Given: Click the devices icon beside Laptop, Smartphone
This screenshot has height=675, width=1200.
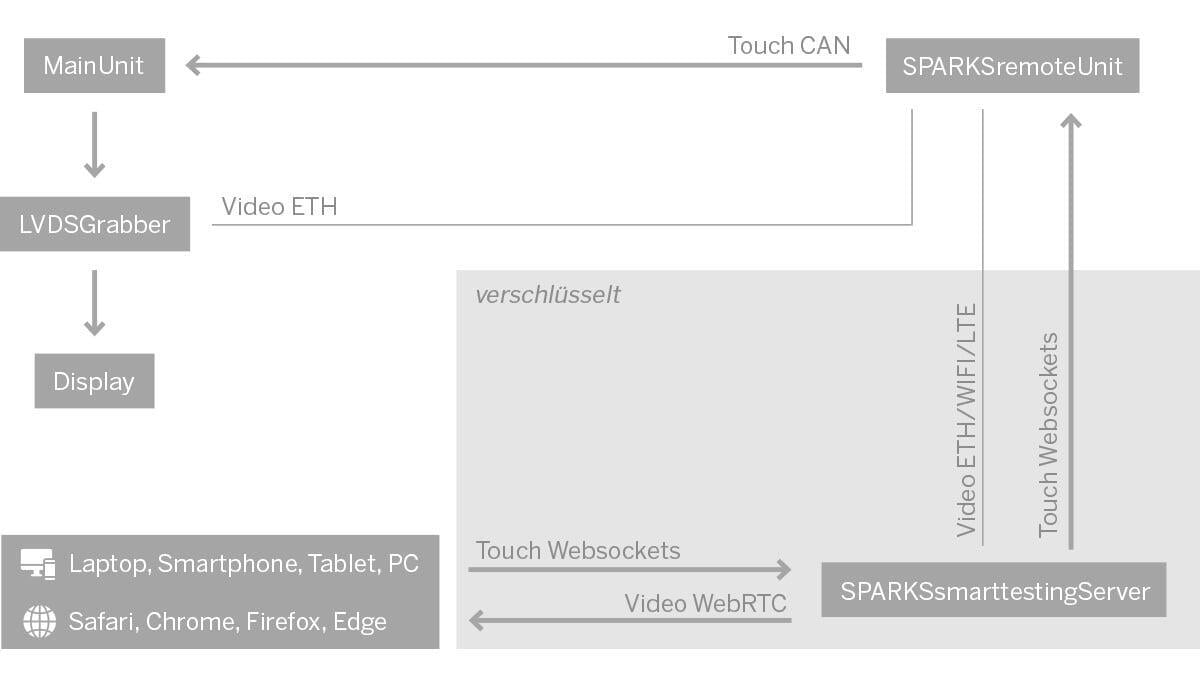Looking at the screenshot, I should (x=38, y=564).
